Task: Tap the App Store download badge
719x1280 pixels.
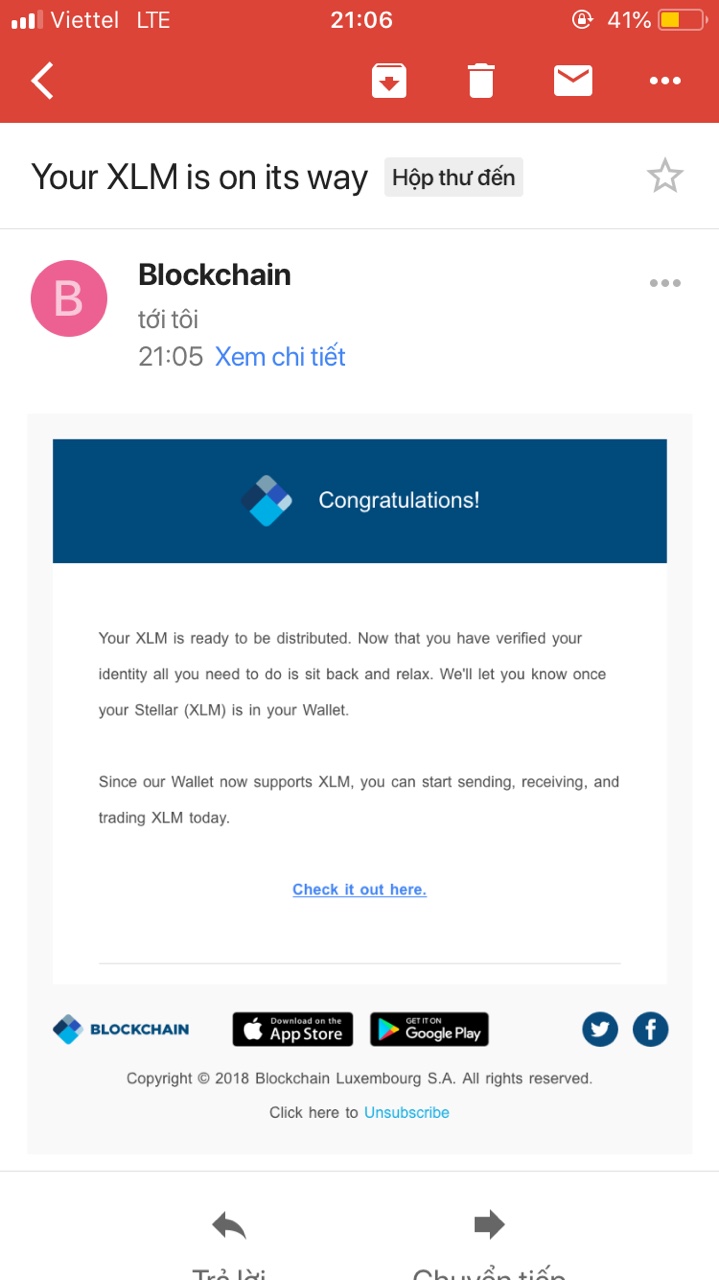Action: coord(293,1029)
